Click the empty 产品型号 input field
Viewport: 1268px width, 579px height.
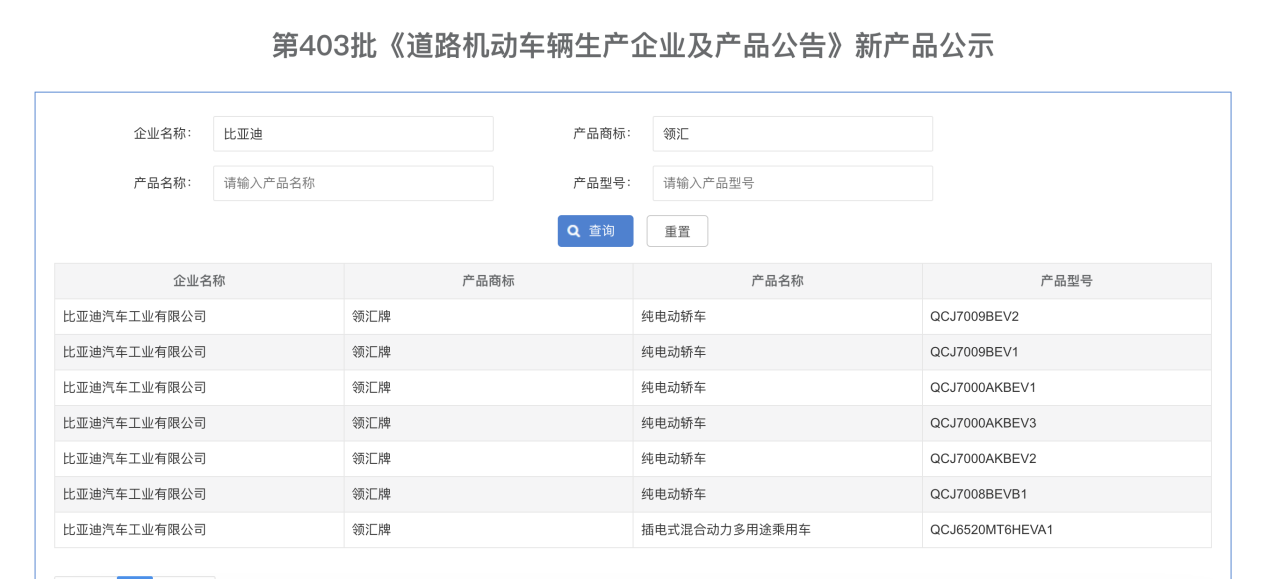(793, 183)
